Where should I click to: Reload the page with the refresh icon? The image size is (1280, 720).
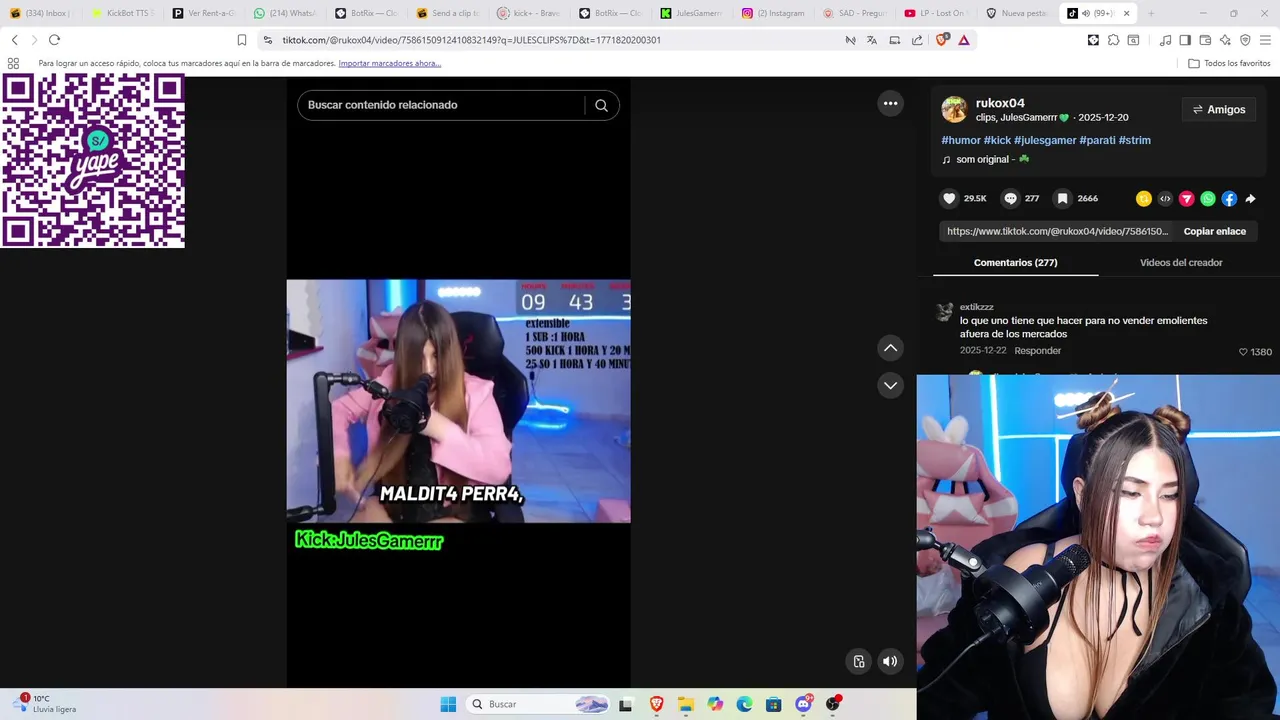(54, 40)
